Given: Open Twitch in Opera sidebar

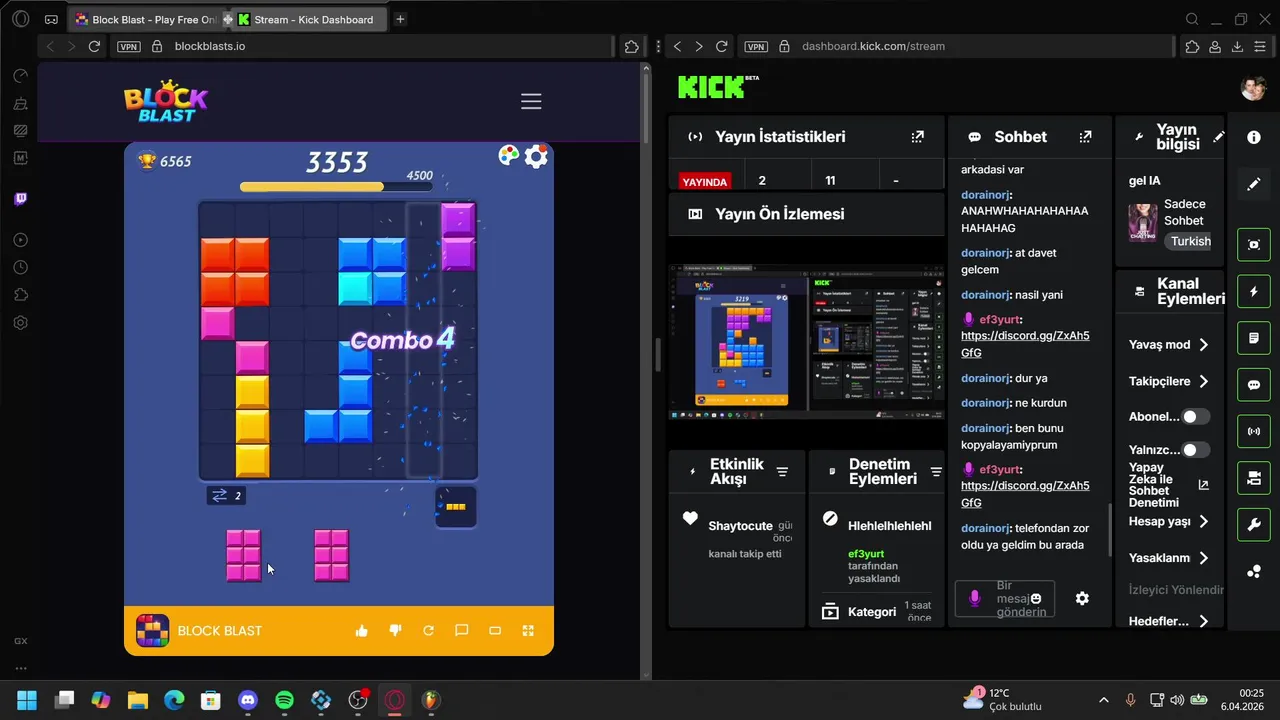Looking at the screenshot, I should (x=21, y=199).
